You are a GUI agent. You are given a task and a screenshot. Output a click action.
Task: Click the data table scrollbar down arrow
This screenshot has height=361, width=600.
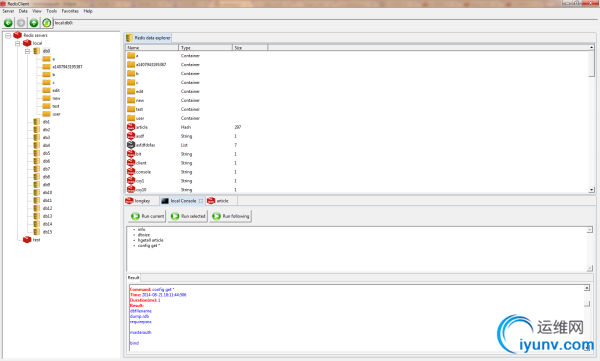click(592, 189)
